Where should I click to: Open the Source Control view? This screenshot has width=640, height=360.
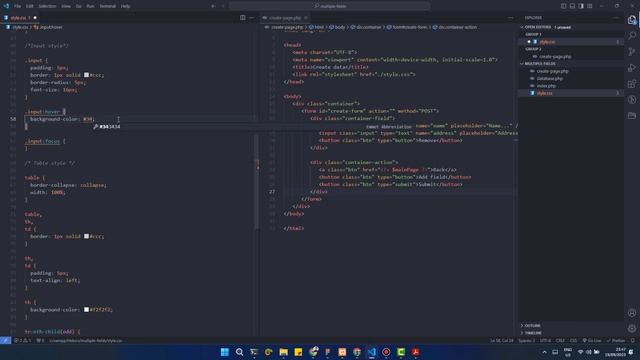point(632,52)
